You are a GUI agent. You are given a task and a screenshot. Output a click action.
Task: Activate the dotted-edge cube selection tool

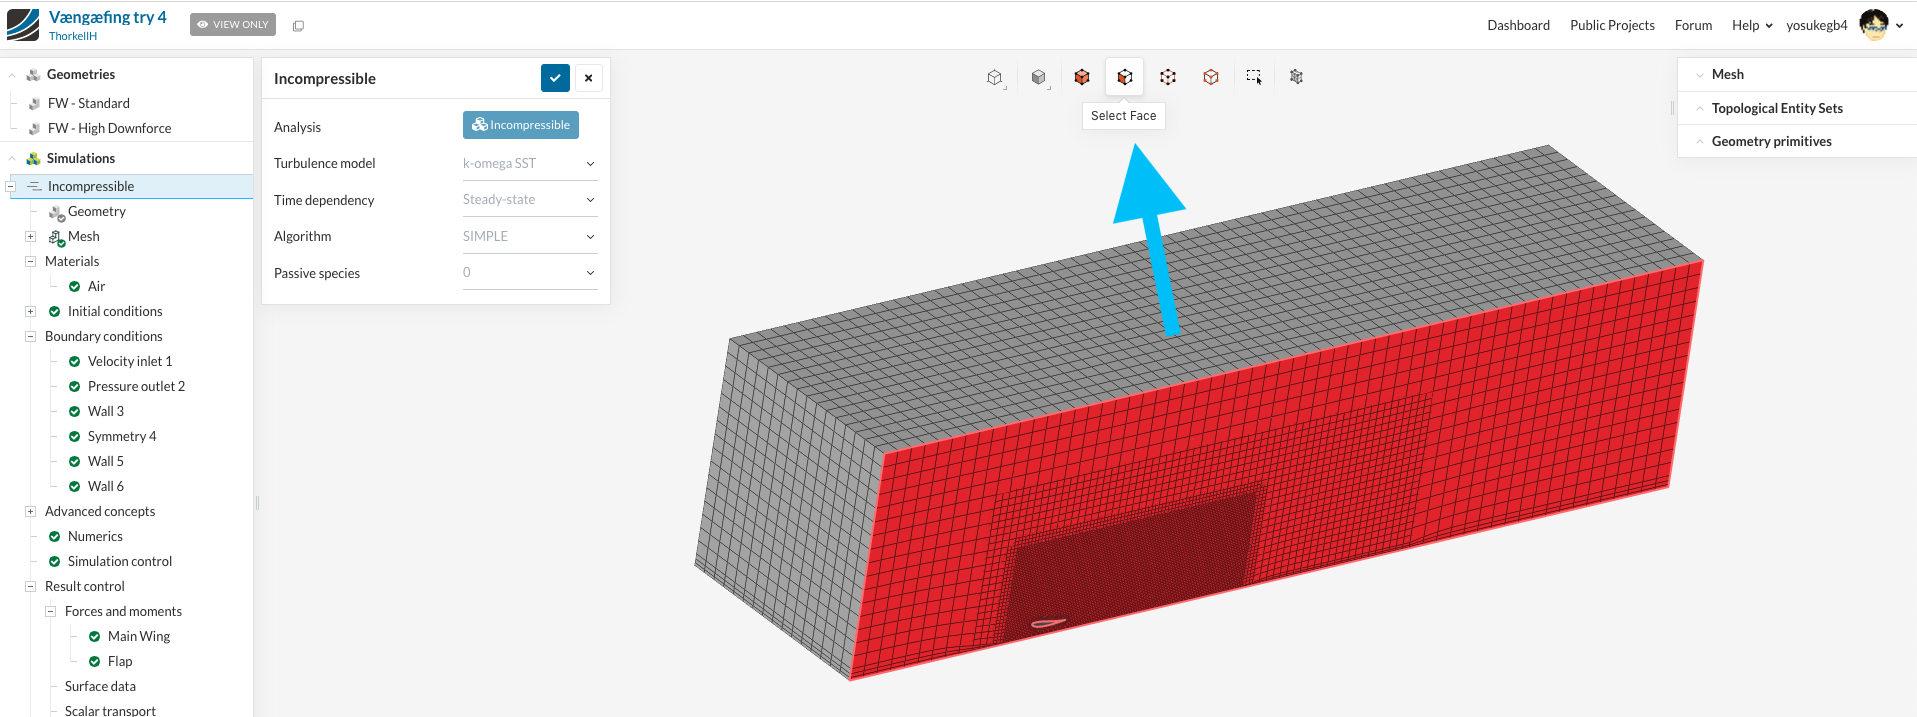[1168, 77]
